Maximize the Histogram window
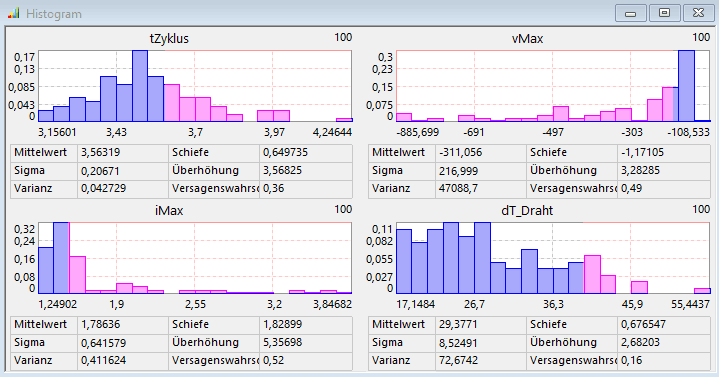The width and height of the screenshot is (719, 377). 664,13
